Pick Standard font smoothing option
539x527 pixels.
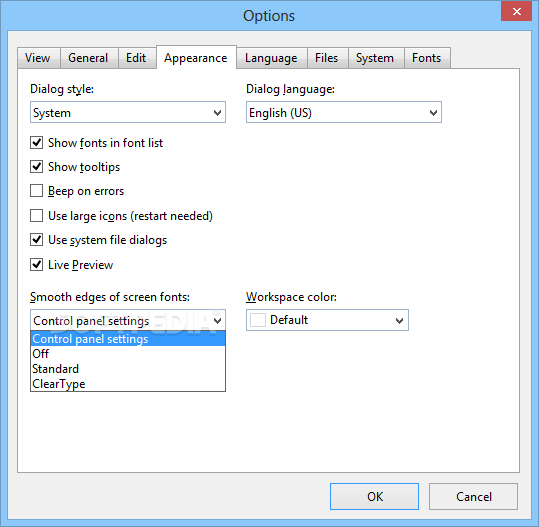pyautogui.click(x=128, y=369)
